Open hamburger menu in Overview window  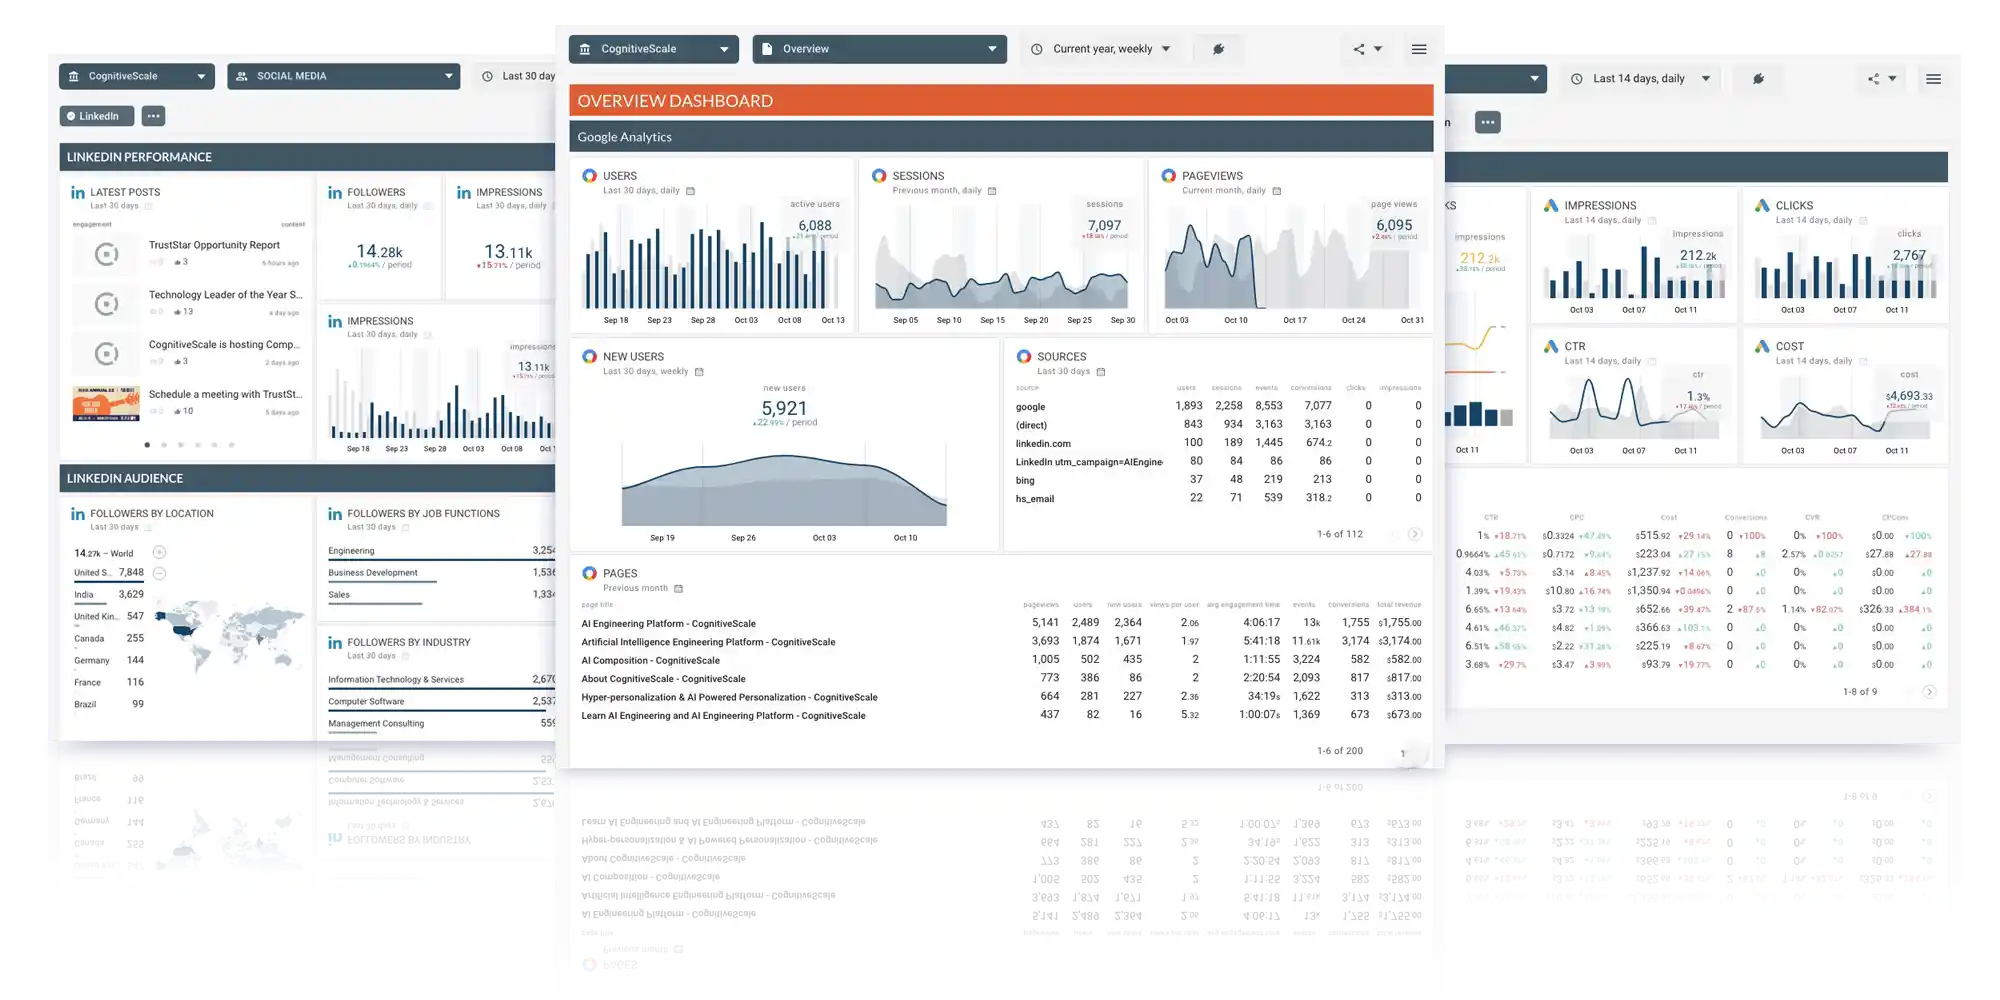[x=1419, y=49]
